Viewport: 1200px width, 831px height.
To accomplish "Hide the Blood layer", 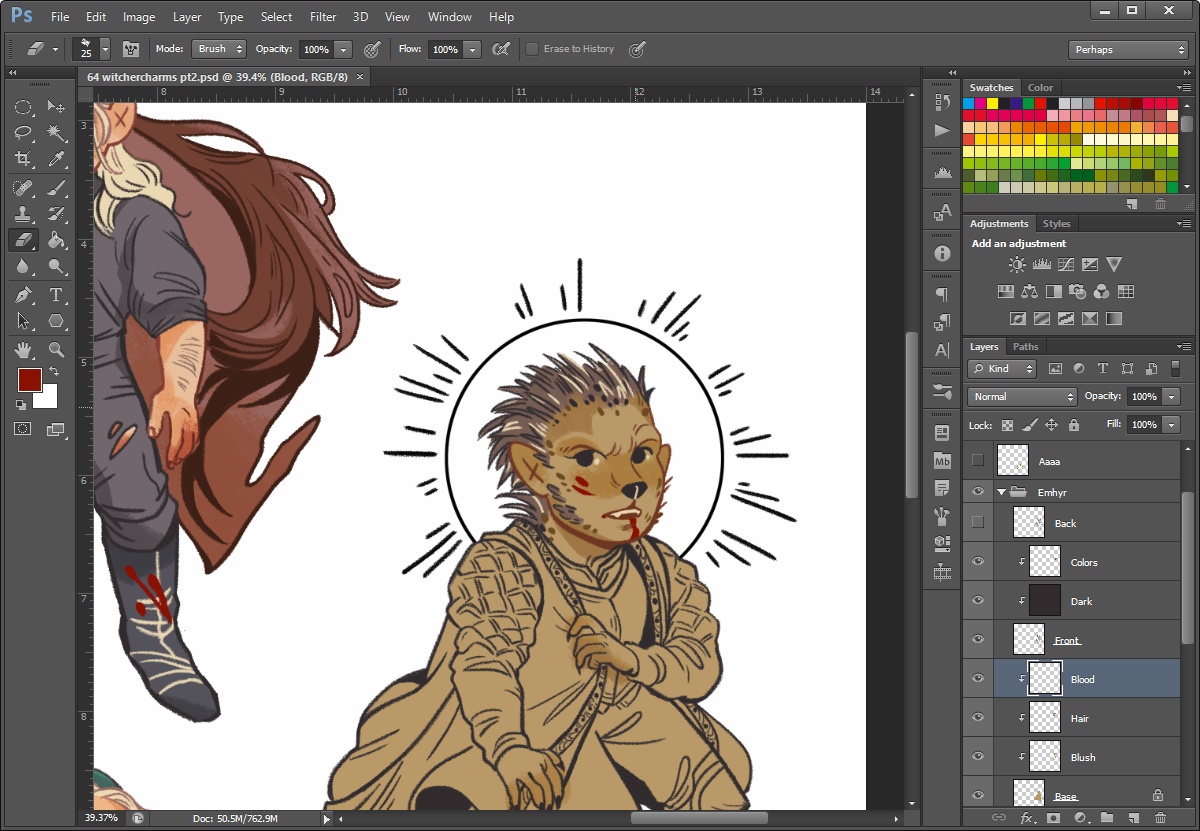I will (x=978, y=679).
